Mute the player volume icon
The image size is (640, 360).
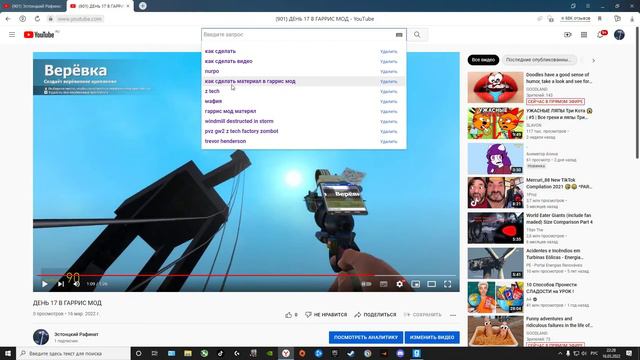pos(77,284)
